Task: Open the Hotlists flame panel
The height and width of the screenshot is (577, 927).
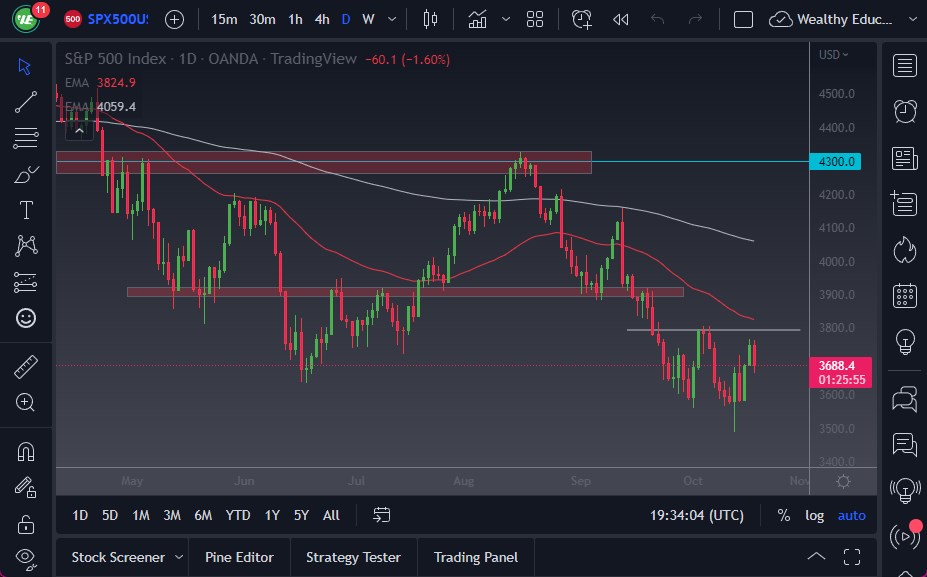Action: 903,250
